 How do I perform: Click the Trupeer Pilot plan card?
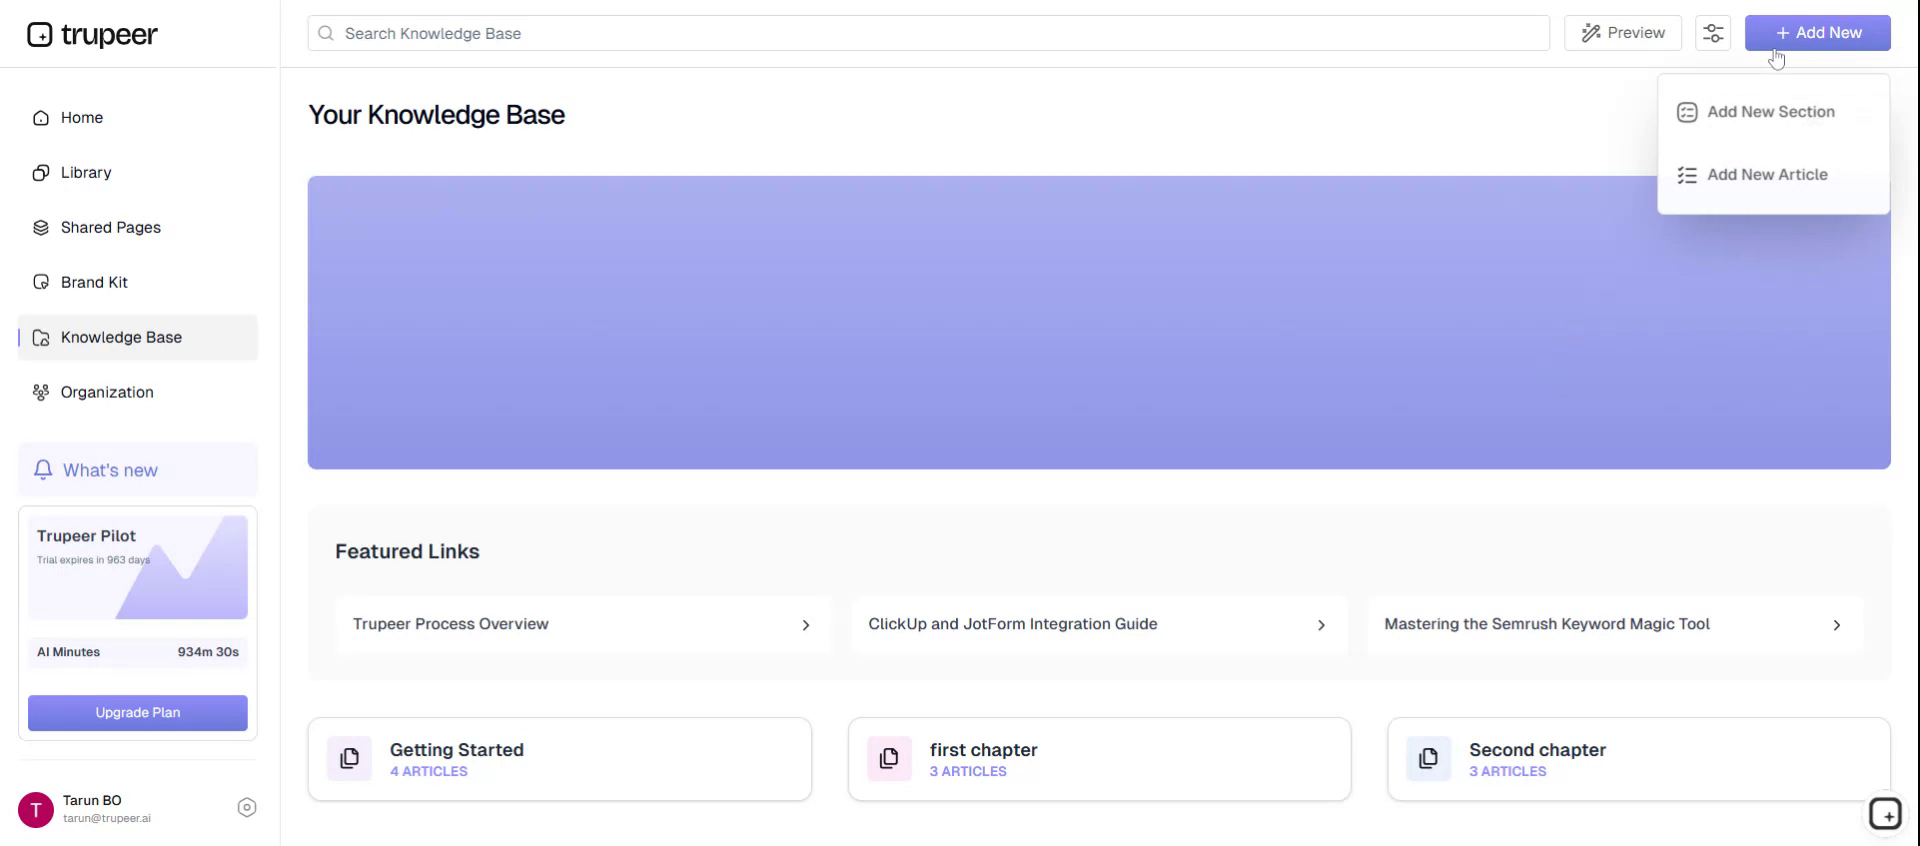[138, 567]
